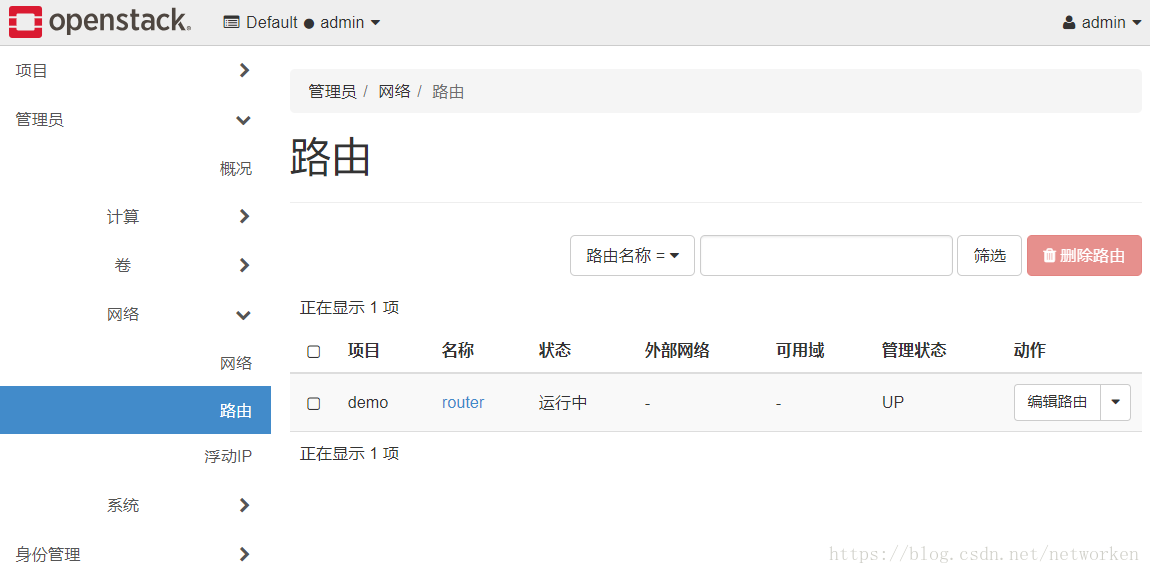The height and width of the screenshot is (574, 1150).
Task: Click the filter text input field
Action: [826, 256]
